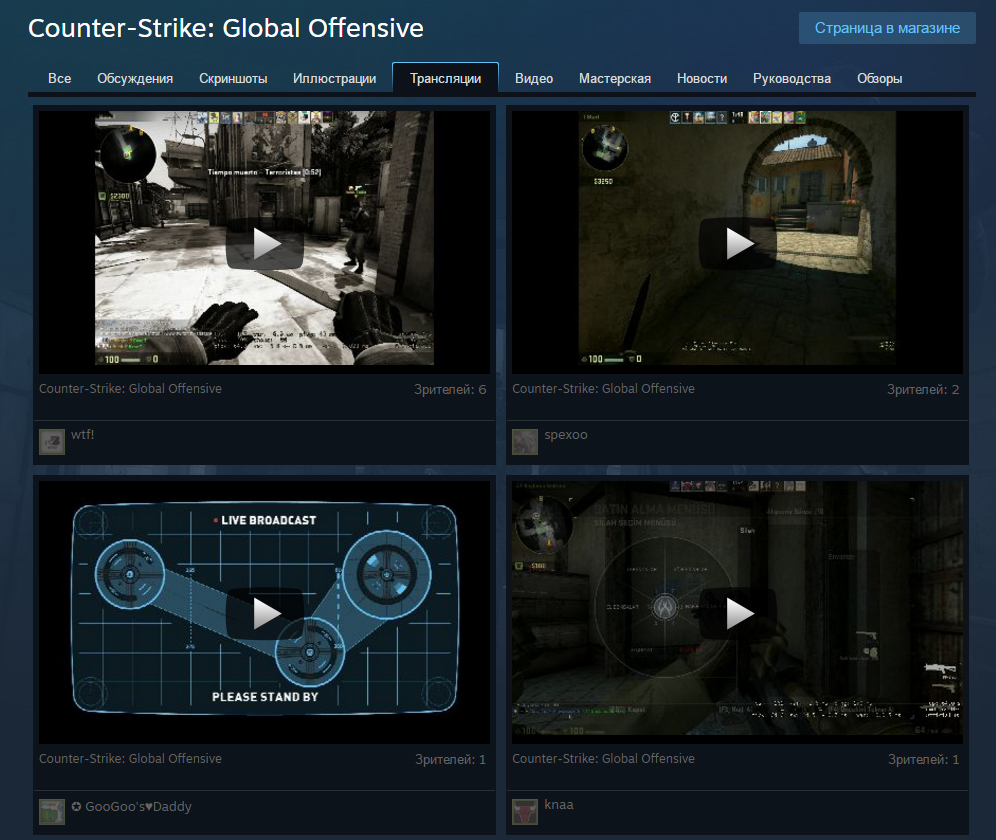Play the GooGoo's Daddy Live Broadcast stream
Viewport: 996px width, 840px height.
(265, 613)
